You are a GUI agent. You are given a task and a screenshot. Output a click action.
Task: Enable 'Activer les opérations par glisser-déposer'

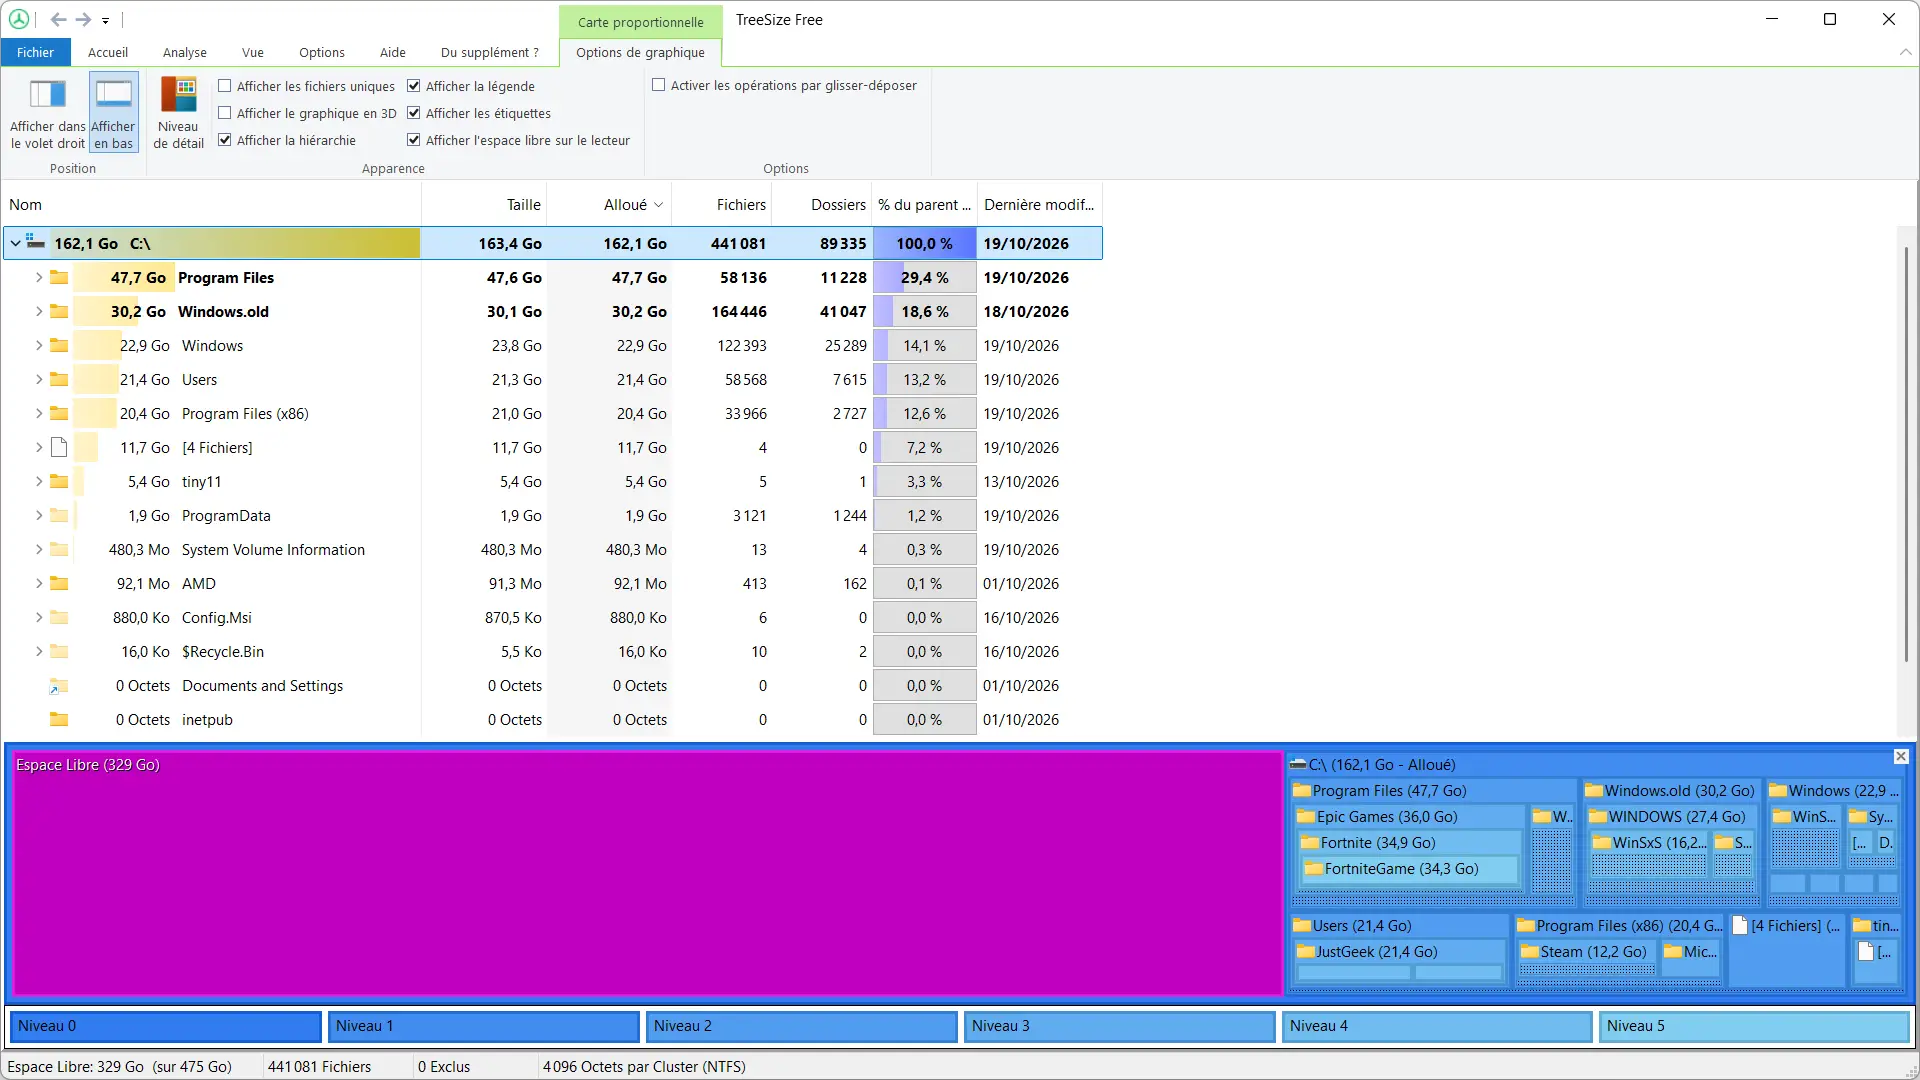click(659, 85)
